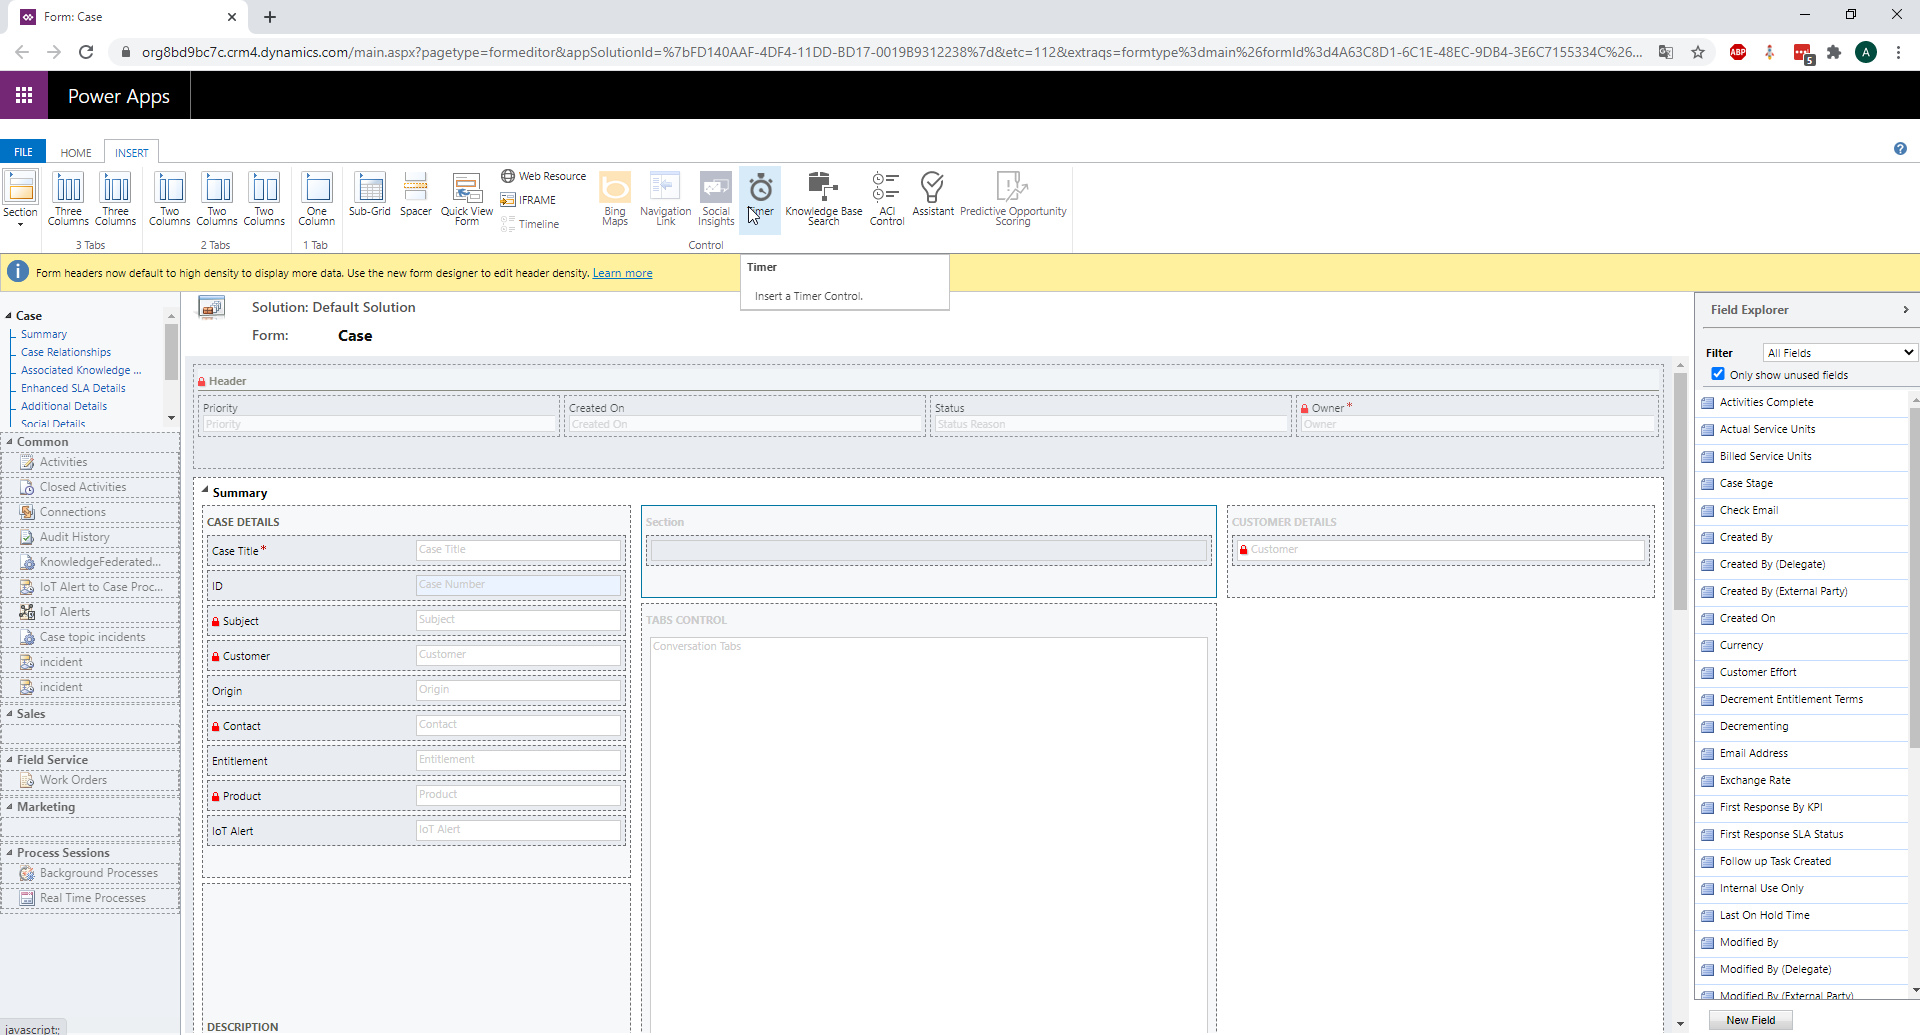Open the FILE ribbon tab
The image size is (1920, 1035).
pos(23,152)
